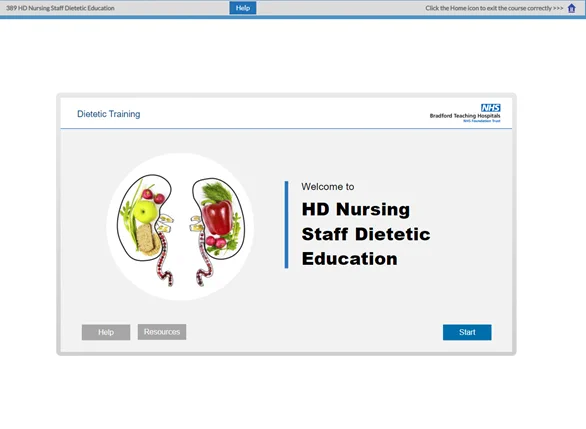Click the 'HD Nursing Staff Dietetic Education' headline
The height and width of the screenshot is (429, 586).
pos(366,234)
